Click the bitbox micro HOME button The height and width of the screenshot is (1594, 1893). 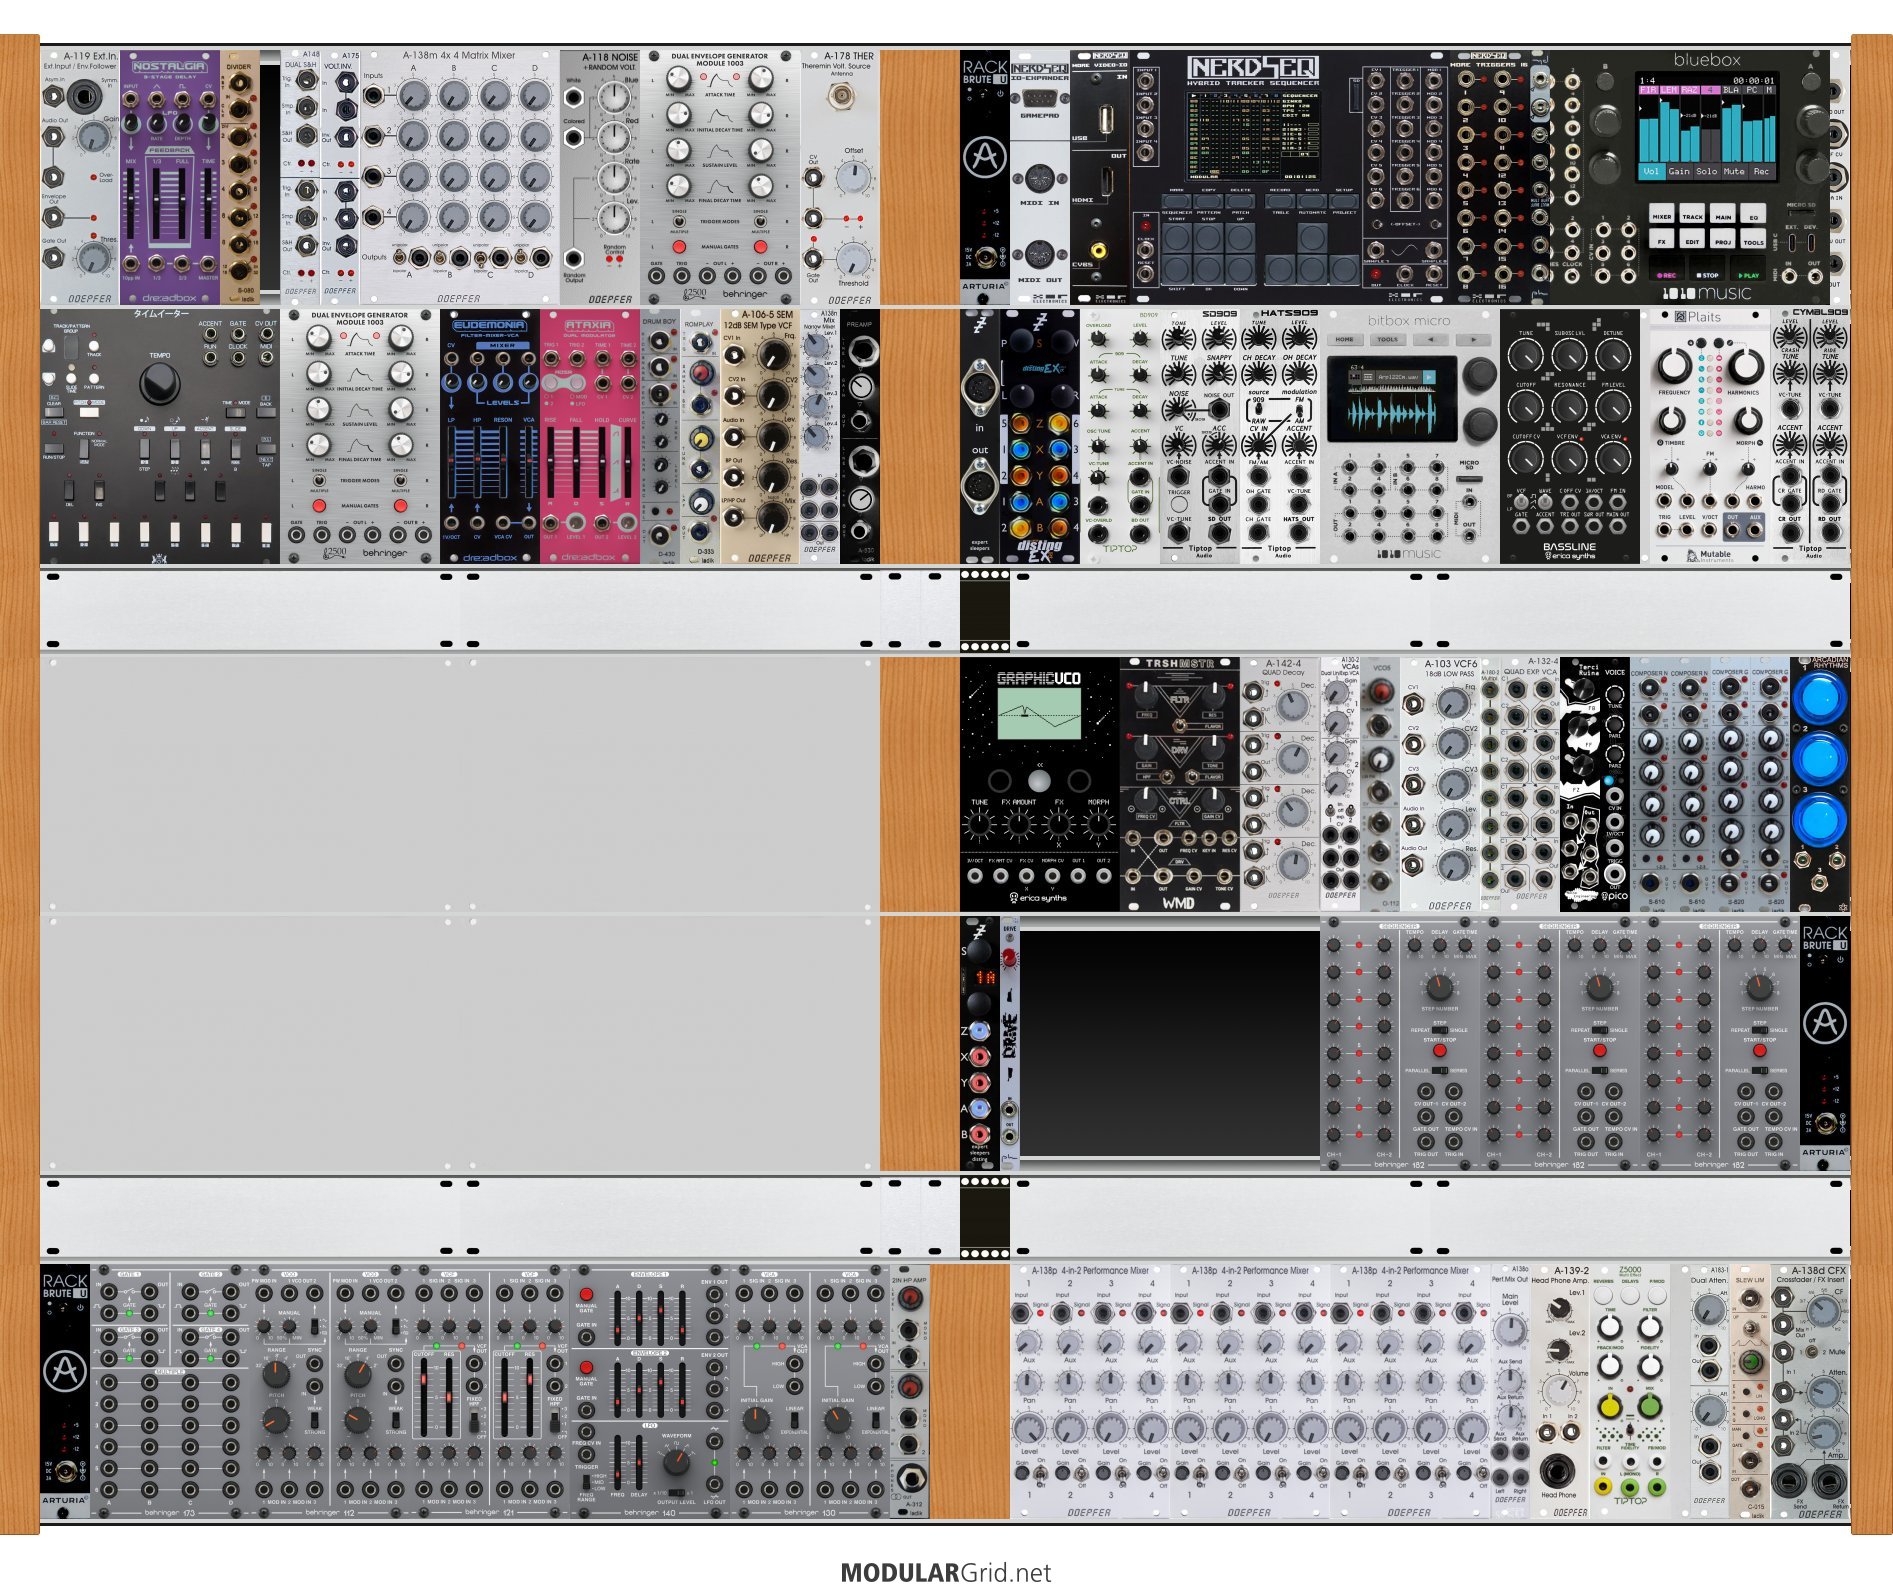pos(1345,339)
